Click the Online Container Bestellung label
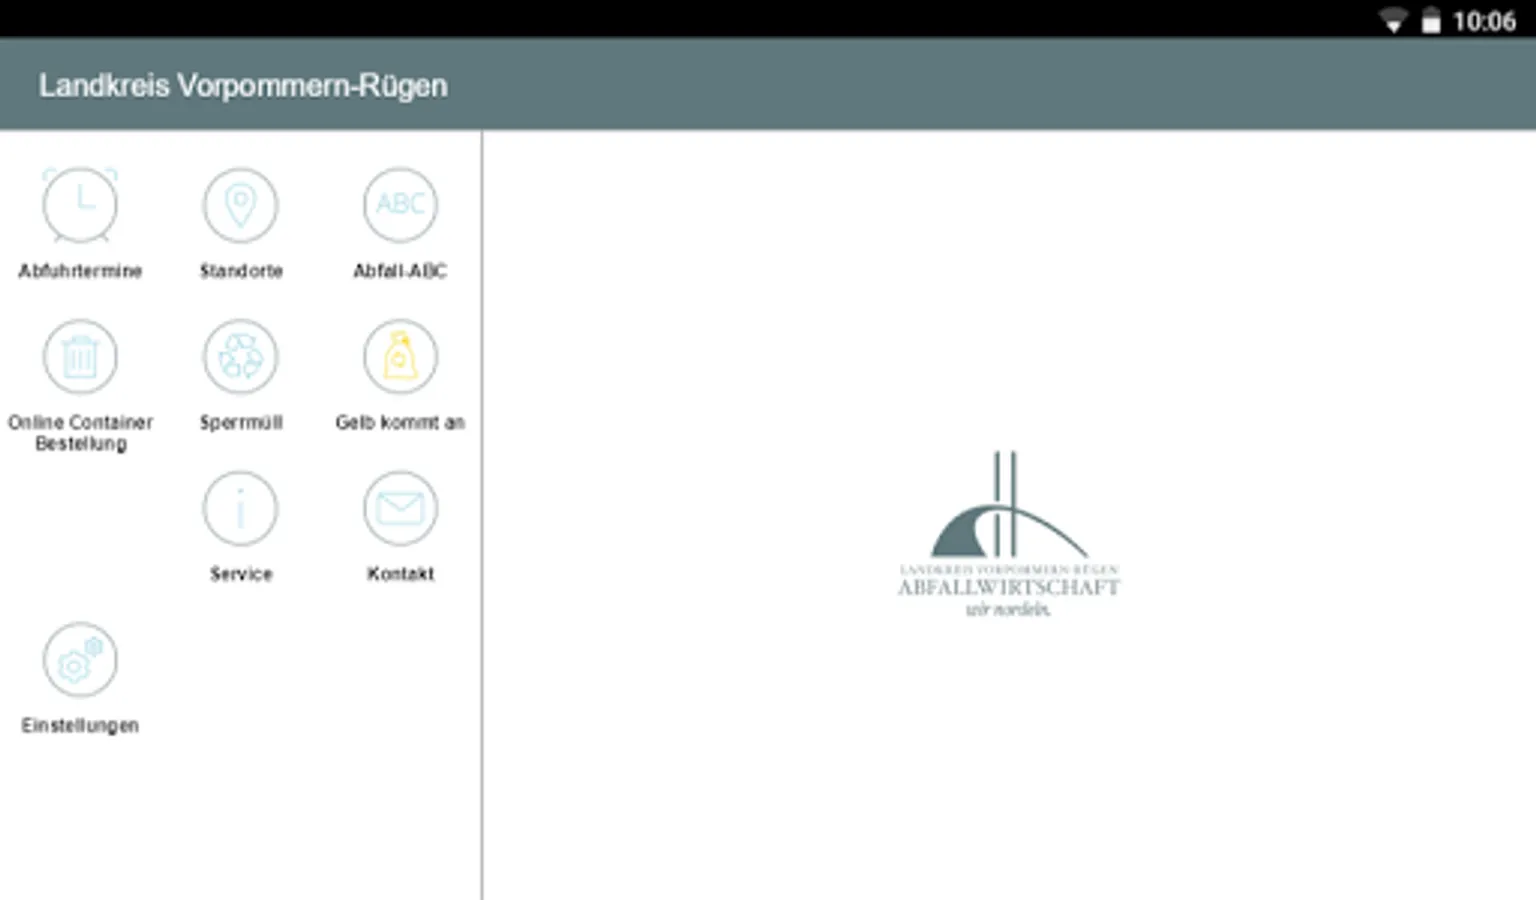 coord(81,433)
